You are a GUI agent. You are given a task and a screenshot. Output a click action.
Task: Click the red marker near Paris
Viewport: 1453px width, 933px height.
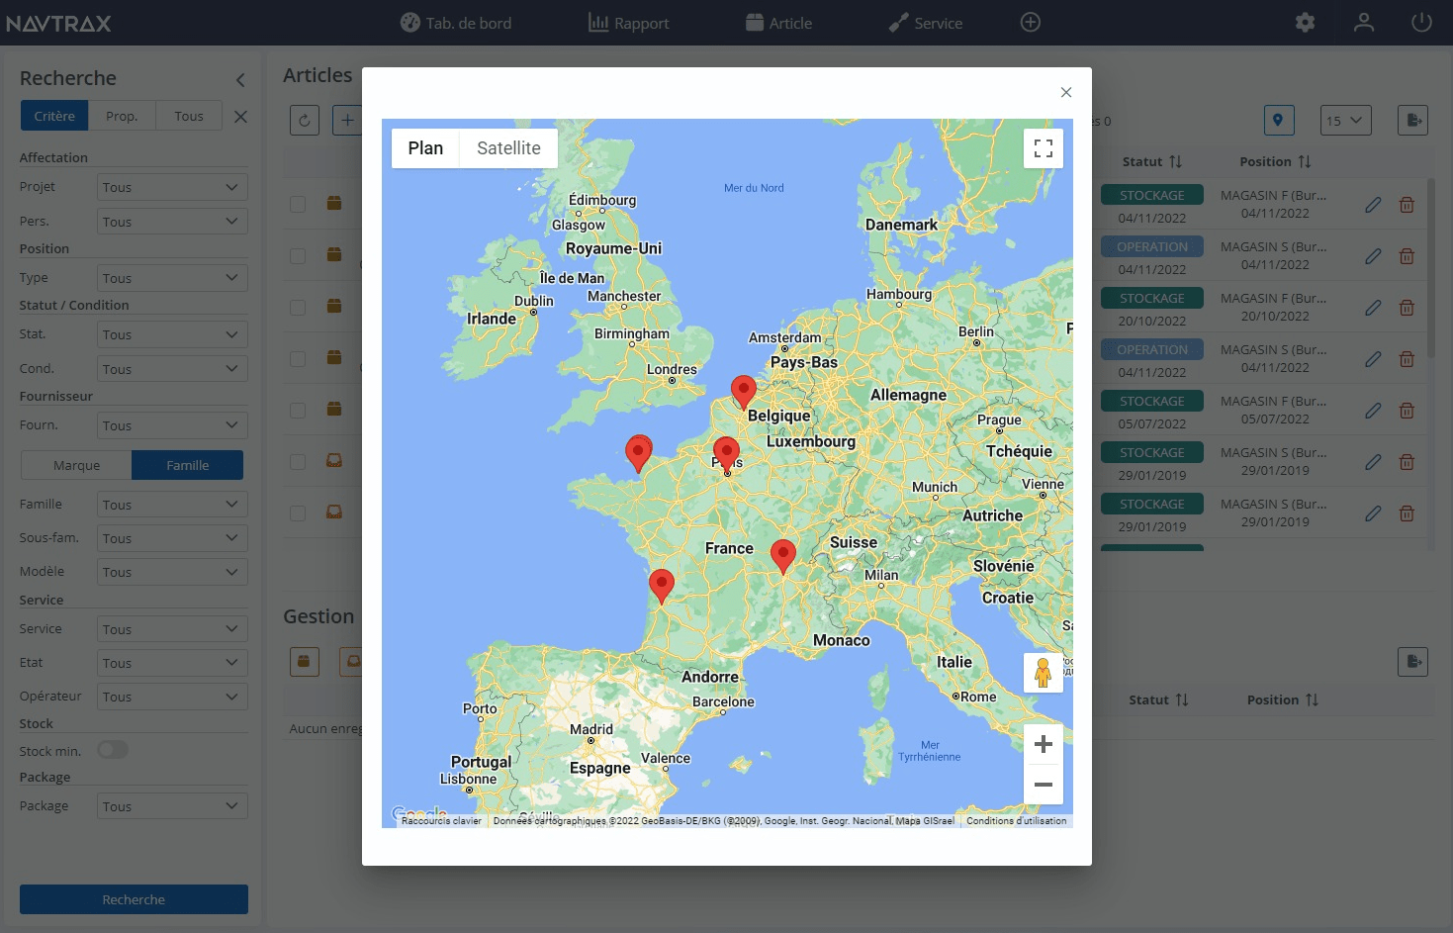(726, 448)
